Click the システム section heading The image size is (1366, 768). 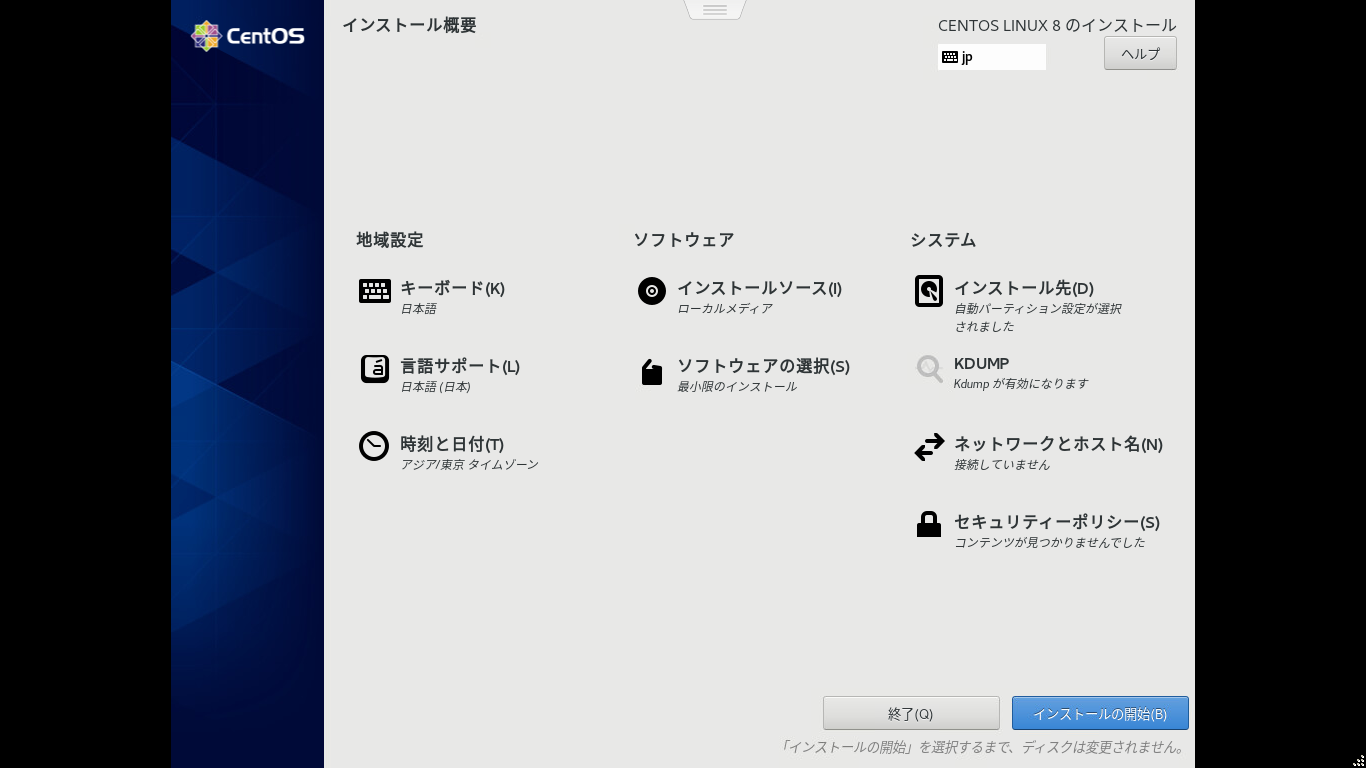tap(943, 240)
